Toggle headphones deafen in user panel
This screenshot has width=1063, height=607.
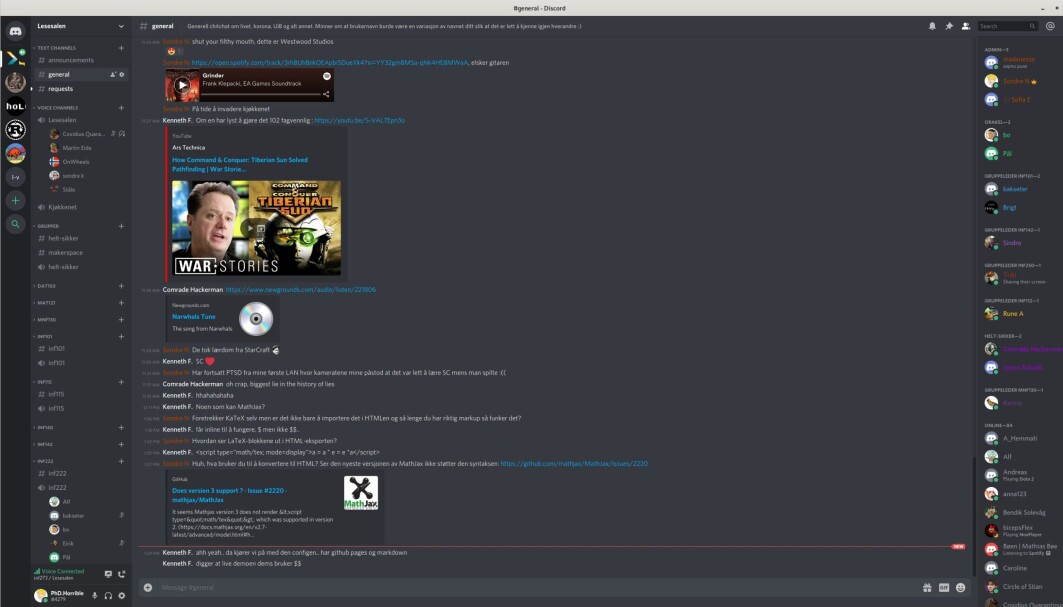[x=108, y=595]
